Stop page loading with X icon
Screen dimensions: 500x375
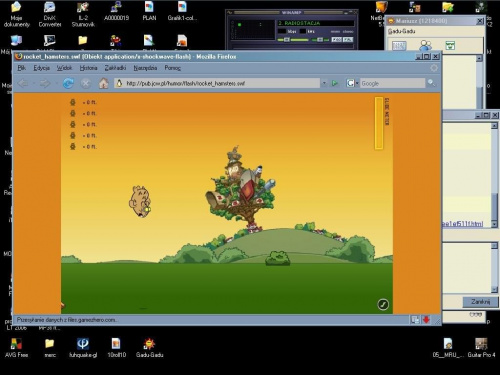86,83
